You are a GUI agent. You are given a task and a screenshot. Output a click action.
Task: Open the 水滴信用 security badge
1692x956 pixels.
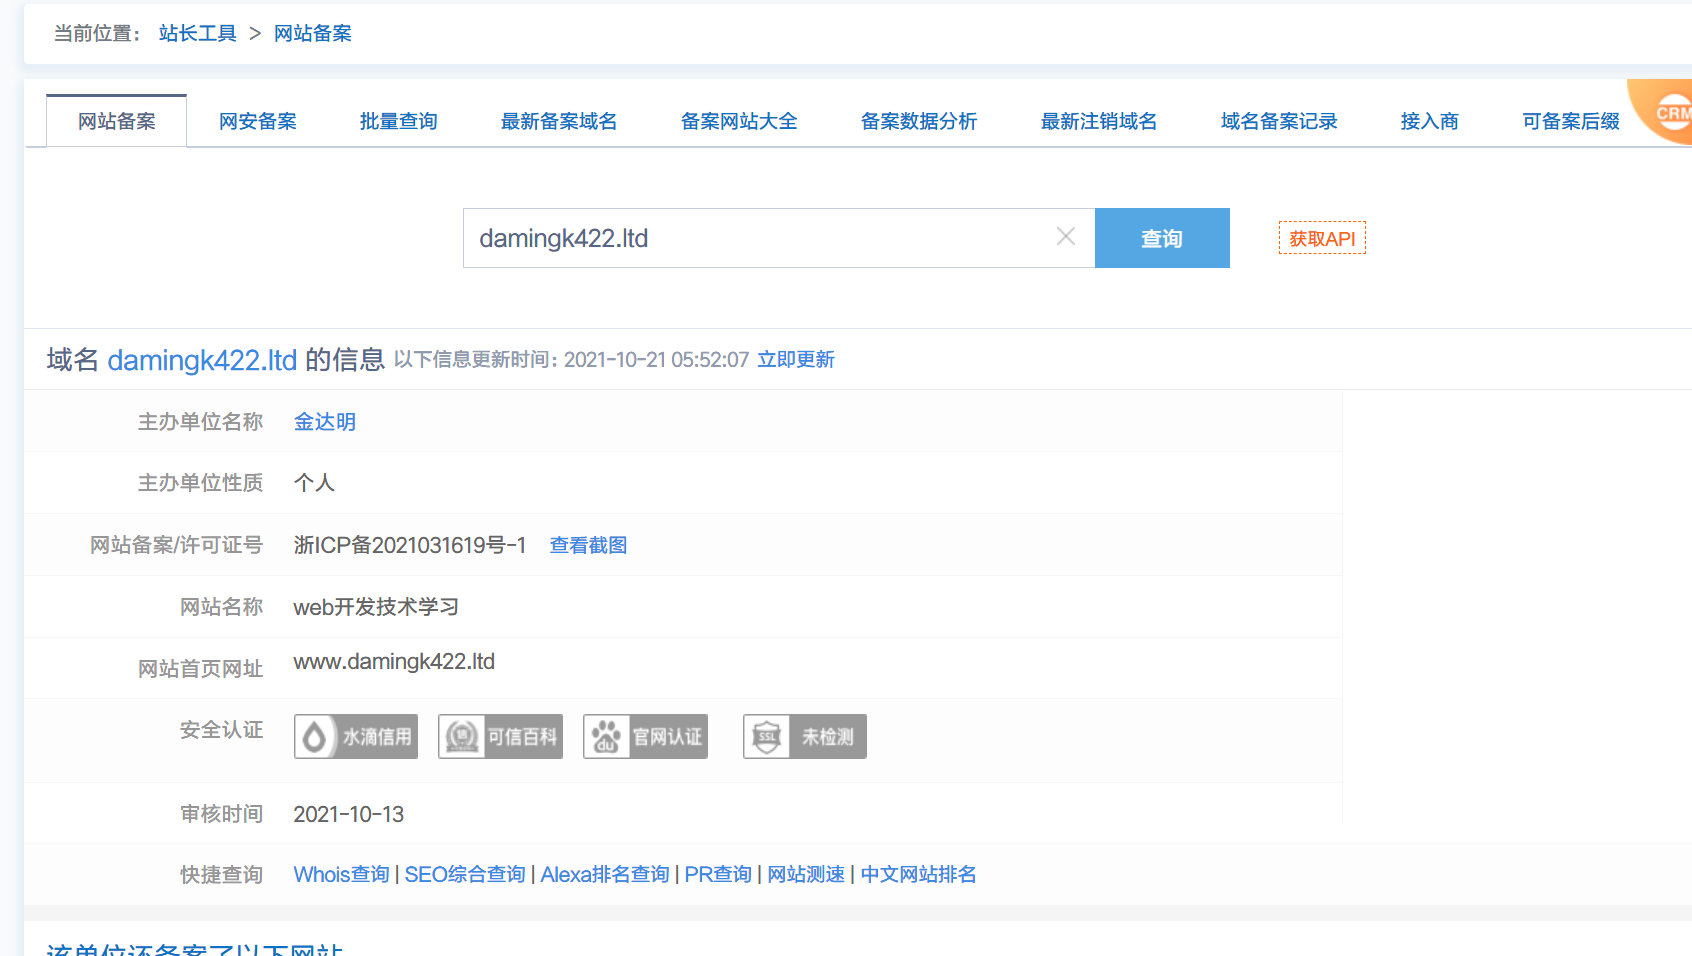coord(356,737)
